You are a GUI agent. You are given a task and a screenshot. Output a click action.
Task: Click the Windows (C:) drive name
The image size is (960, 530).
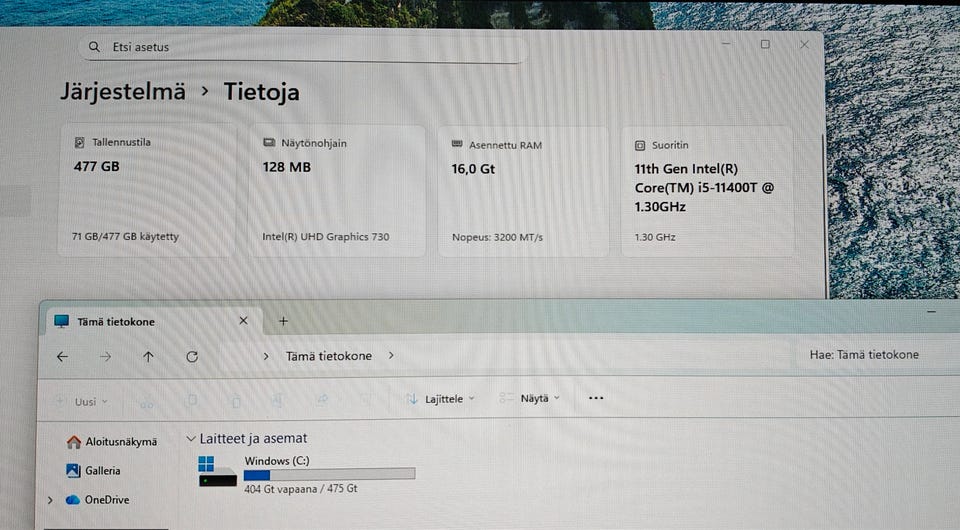point(277,461)
